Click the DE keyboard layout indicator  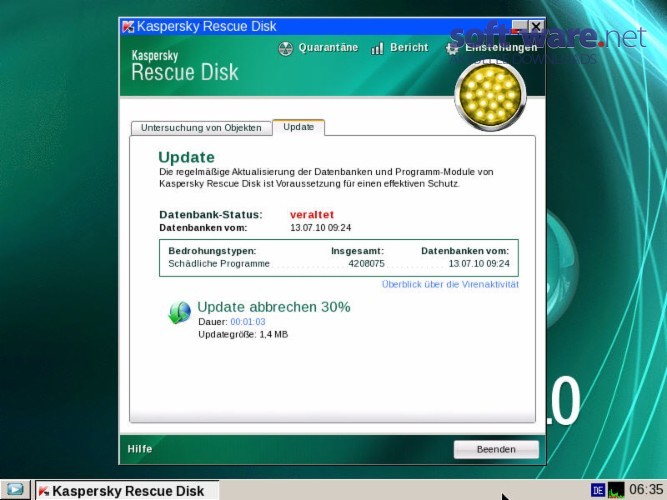[598, 490]
